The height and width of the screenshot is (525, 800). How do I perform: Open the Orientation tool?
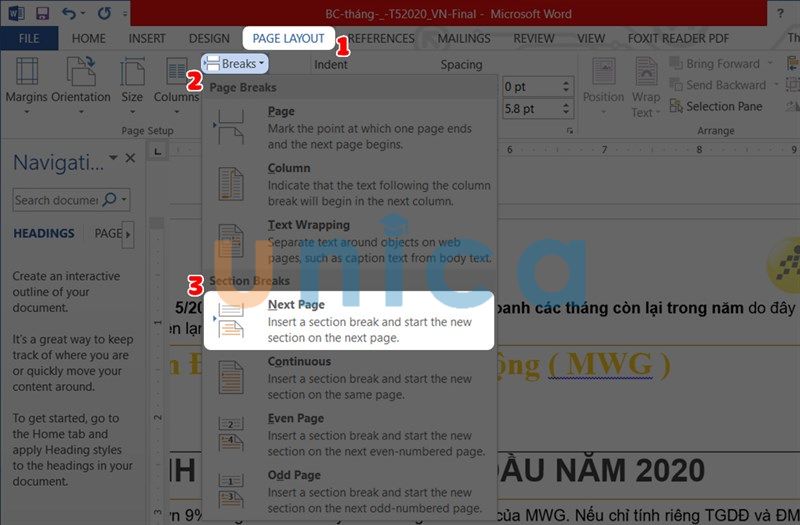coord(81,82)
